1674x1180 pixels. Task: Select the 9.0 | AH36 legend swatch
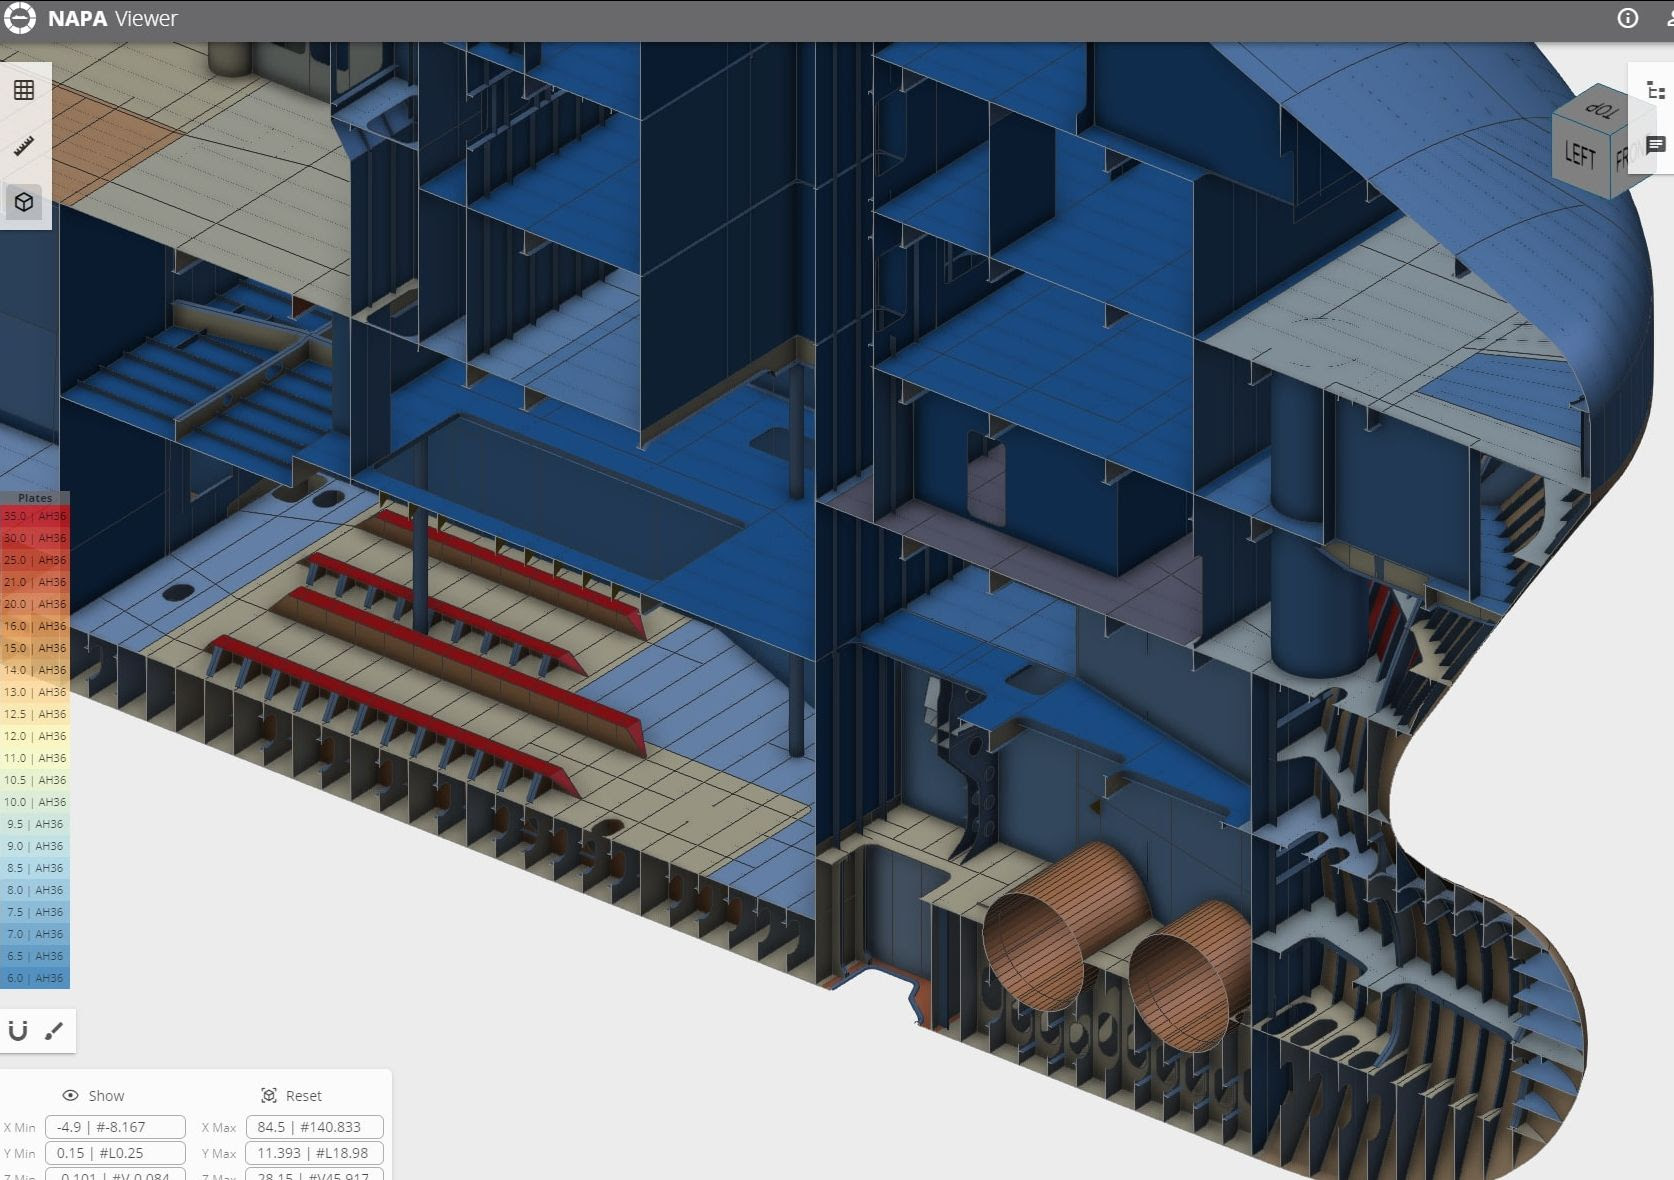pyautogui.click(x=35, y=846)
